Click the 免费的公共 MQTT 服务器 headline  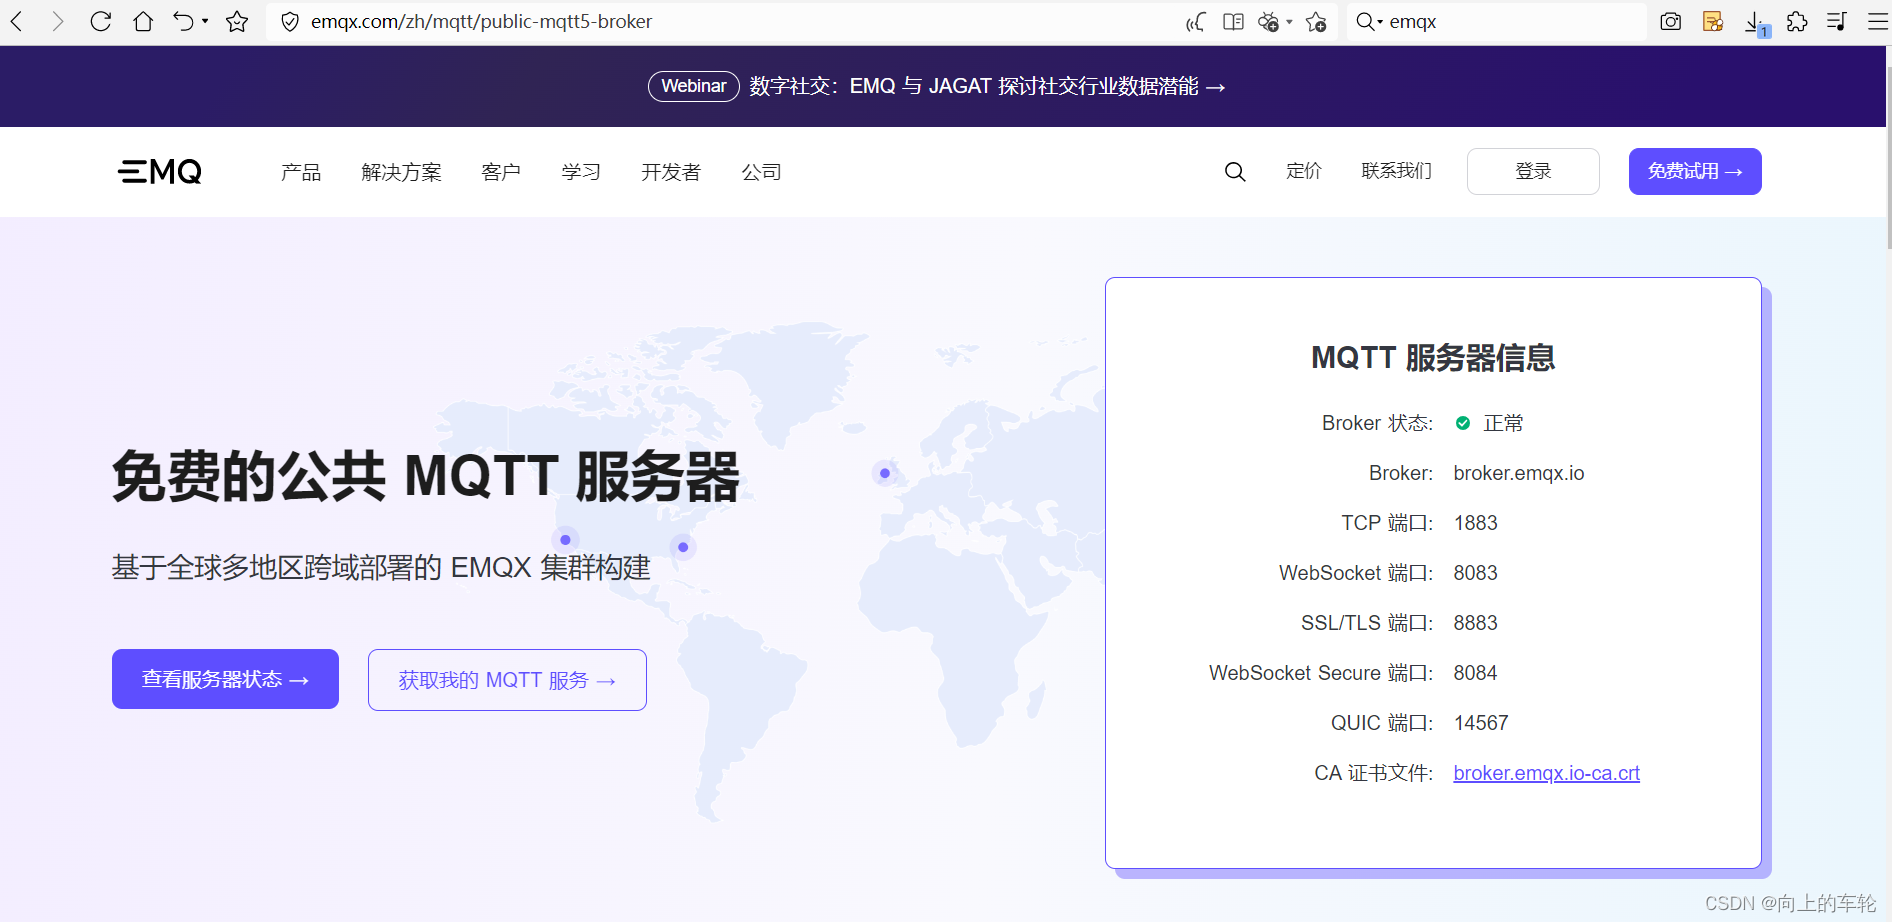(x=426, y=476)
